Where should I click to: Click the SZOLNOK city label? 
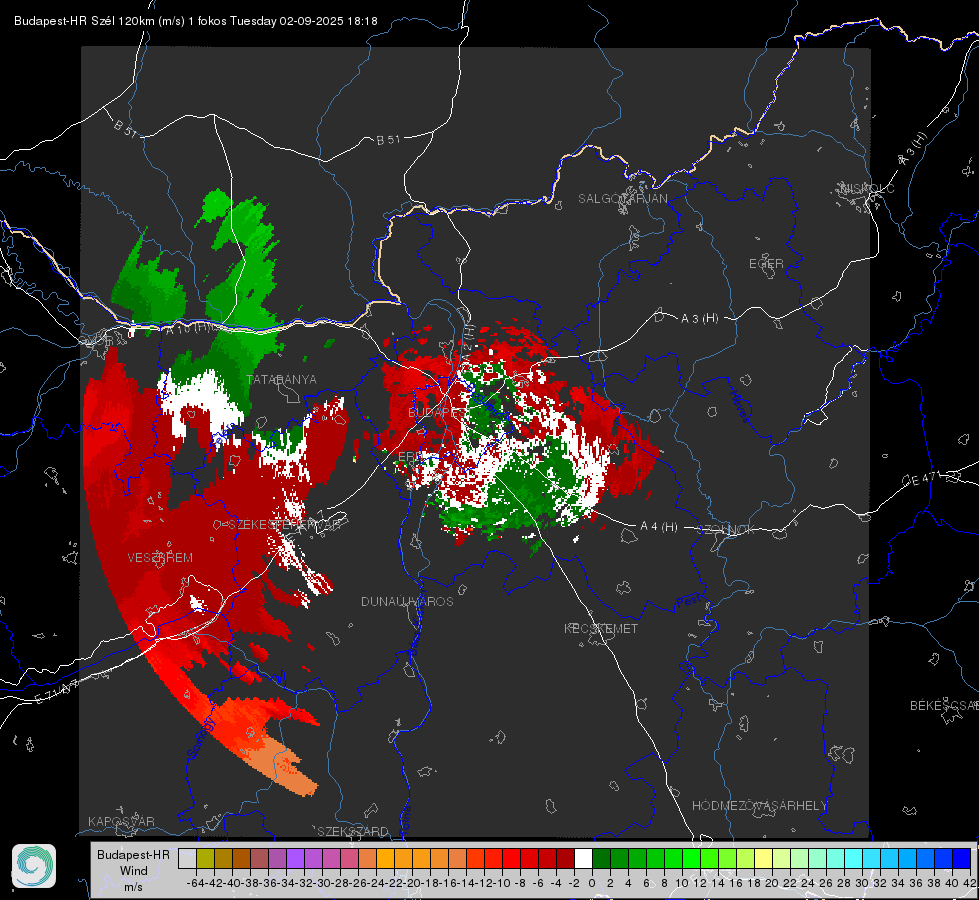coord(726,529)
